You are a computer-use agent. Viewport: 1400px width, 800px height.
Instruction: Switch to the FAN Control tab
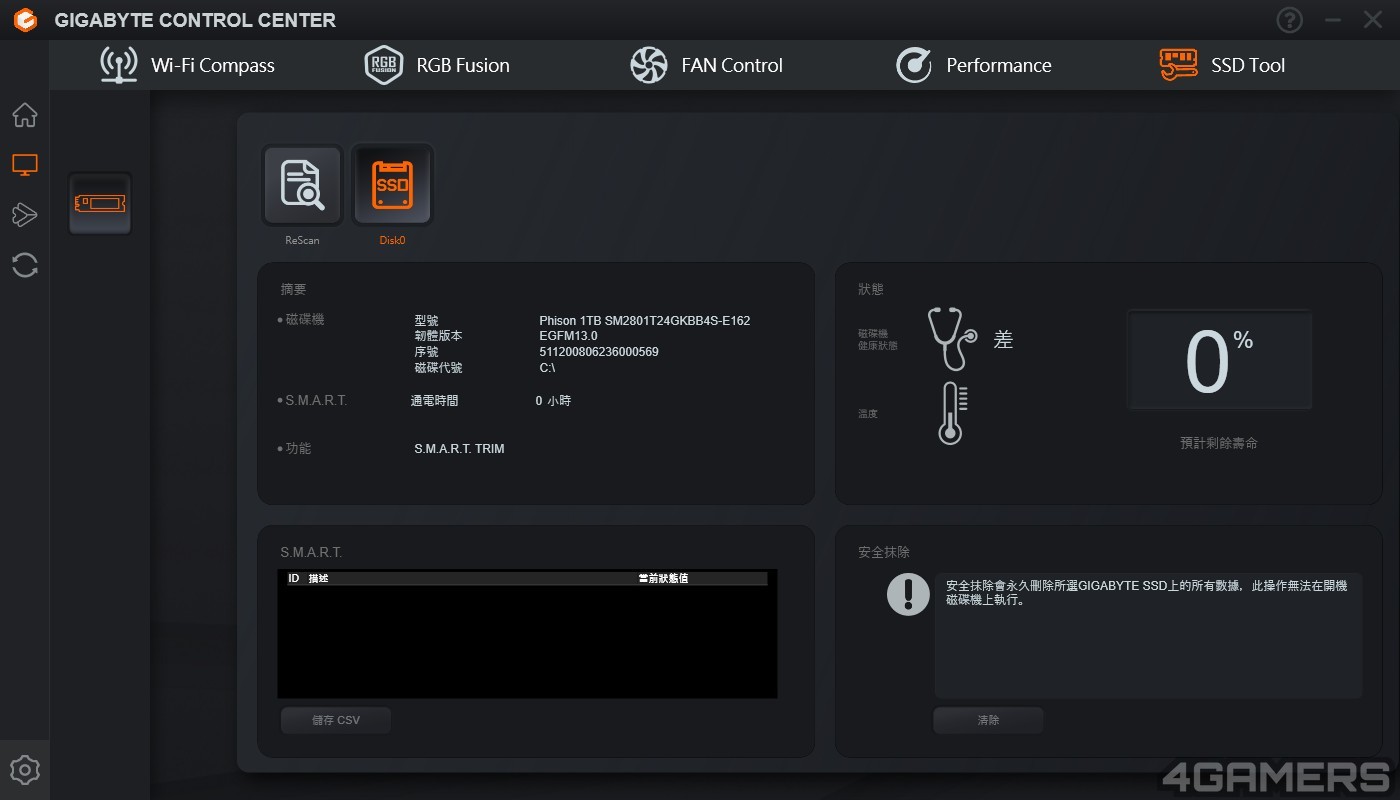(706, 65)
